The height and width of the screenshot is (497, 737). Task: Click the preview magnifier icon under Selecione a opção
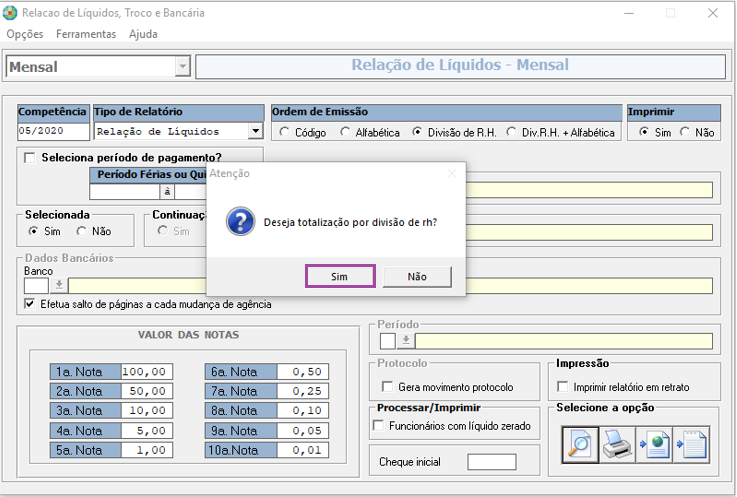tap(580, 444)
